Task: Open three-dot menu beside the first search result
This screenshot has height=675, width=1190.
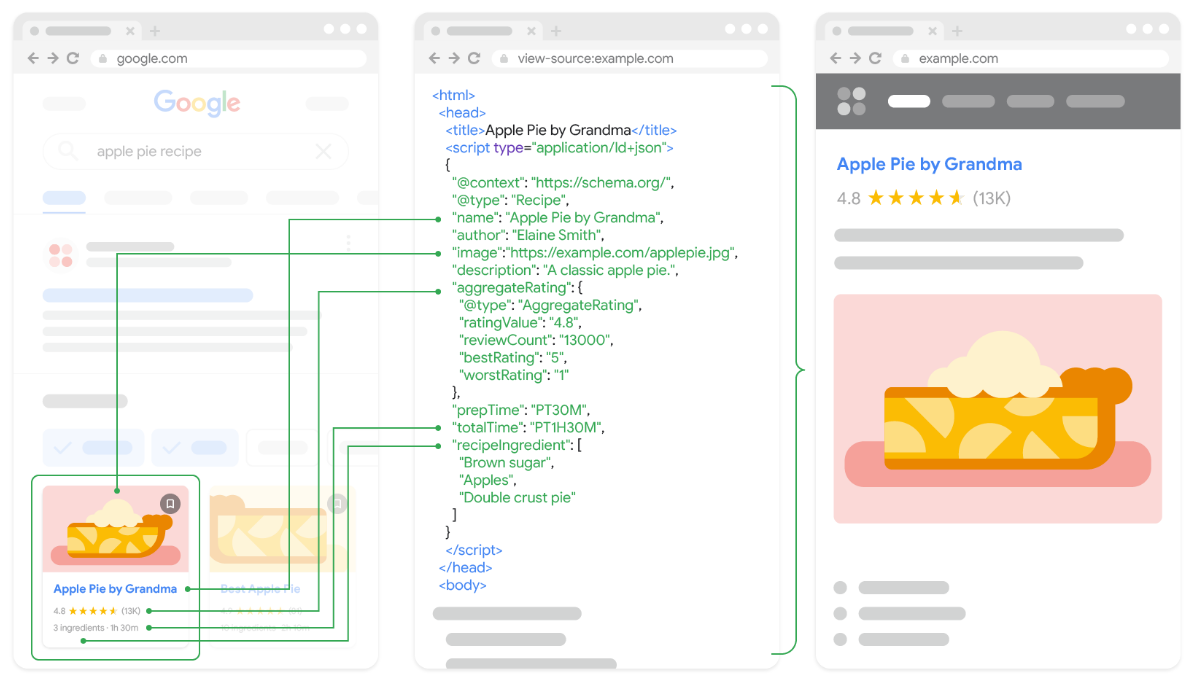Action: pos(348,243)
